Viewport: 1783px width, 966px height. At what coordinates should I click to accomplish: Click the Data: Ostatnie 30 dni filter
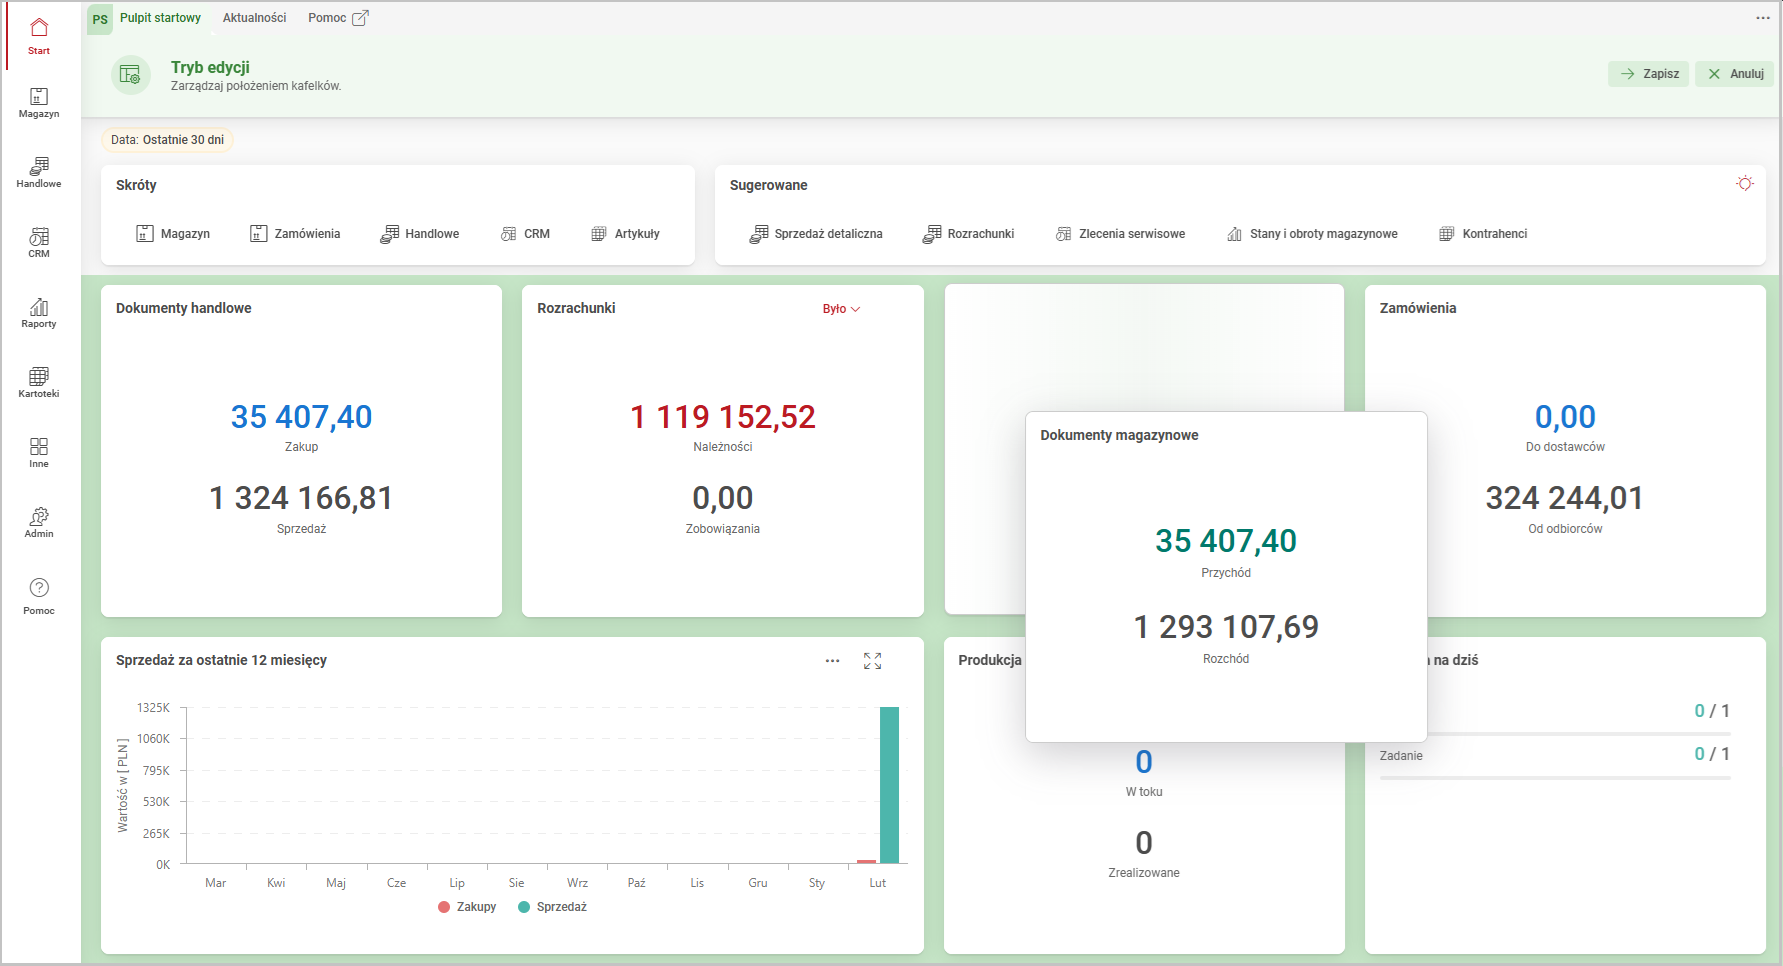[x=167, y=140]
